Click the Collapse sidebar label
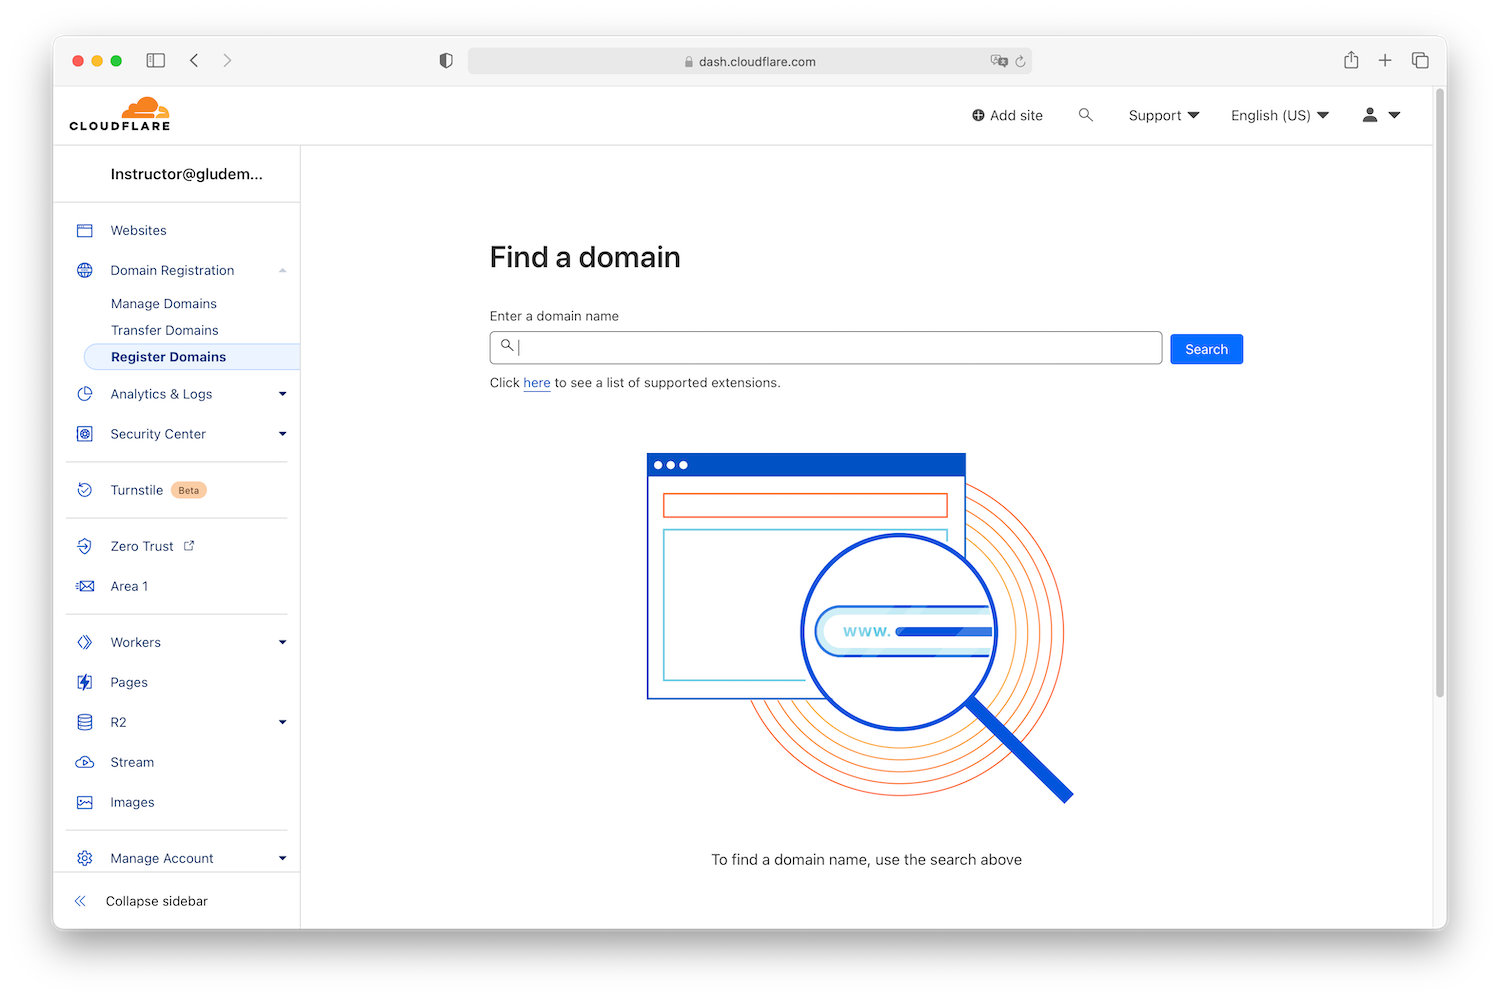1500x999 pixels. [157, 902]
